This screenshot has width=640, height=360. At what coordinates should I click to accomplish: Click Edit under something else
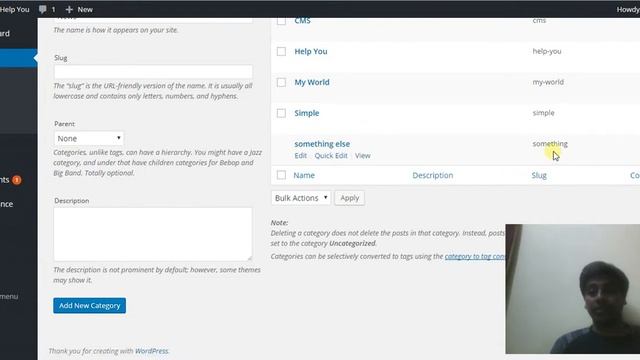pyautogui.click(x=300, y=156)
